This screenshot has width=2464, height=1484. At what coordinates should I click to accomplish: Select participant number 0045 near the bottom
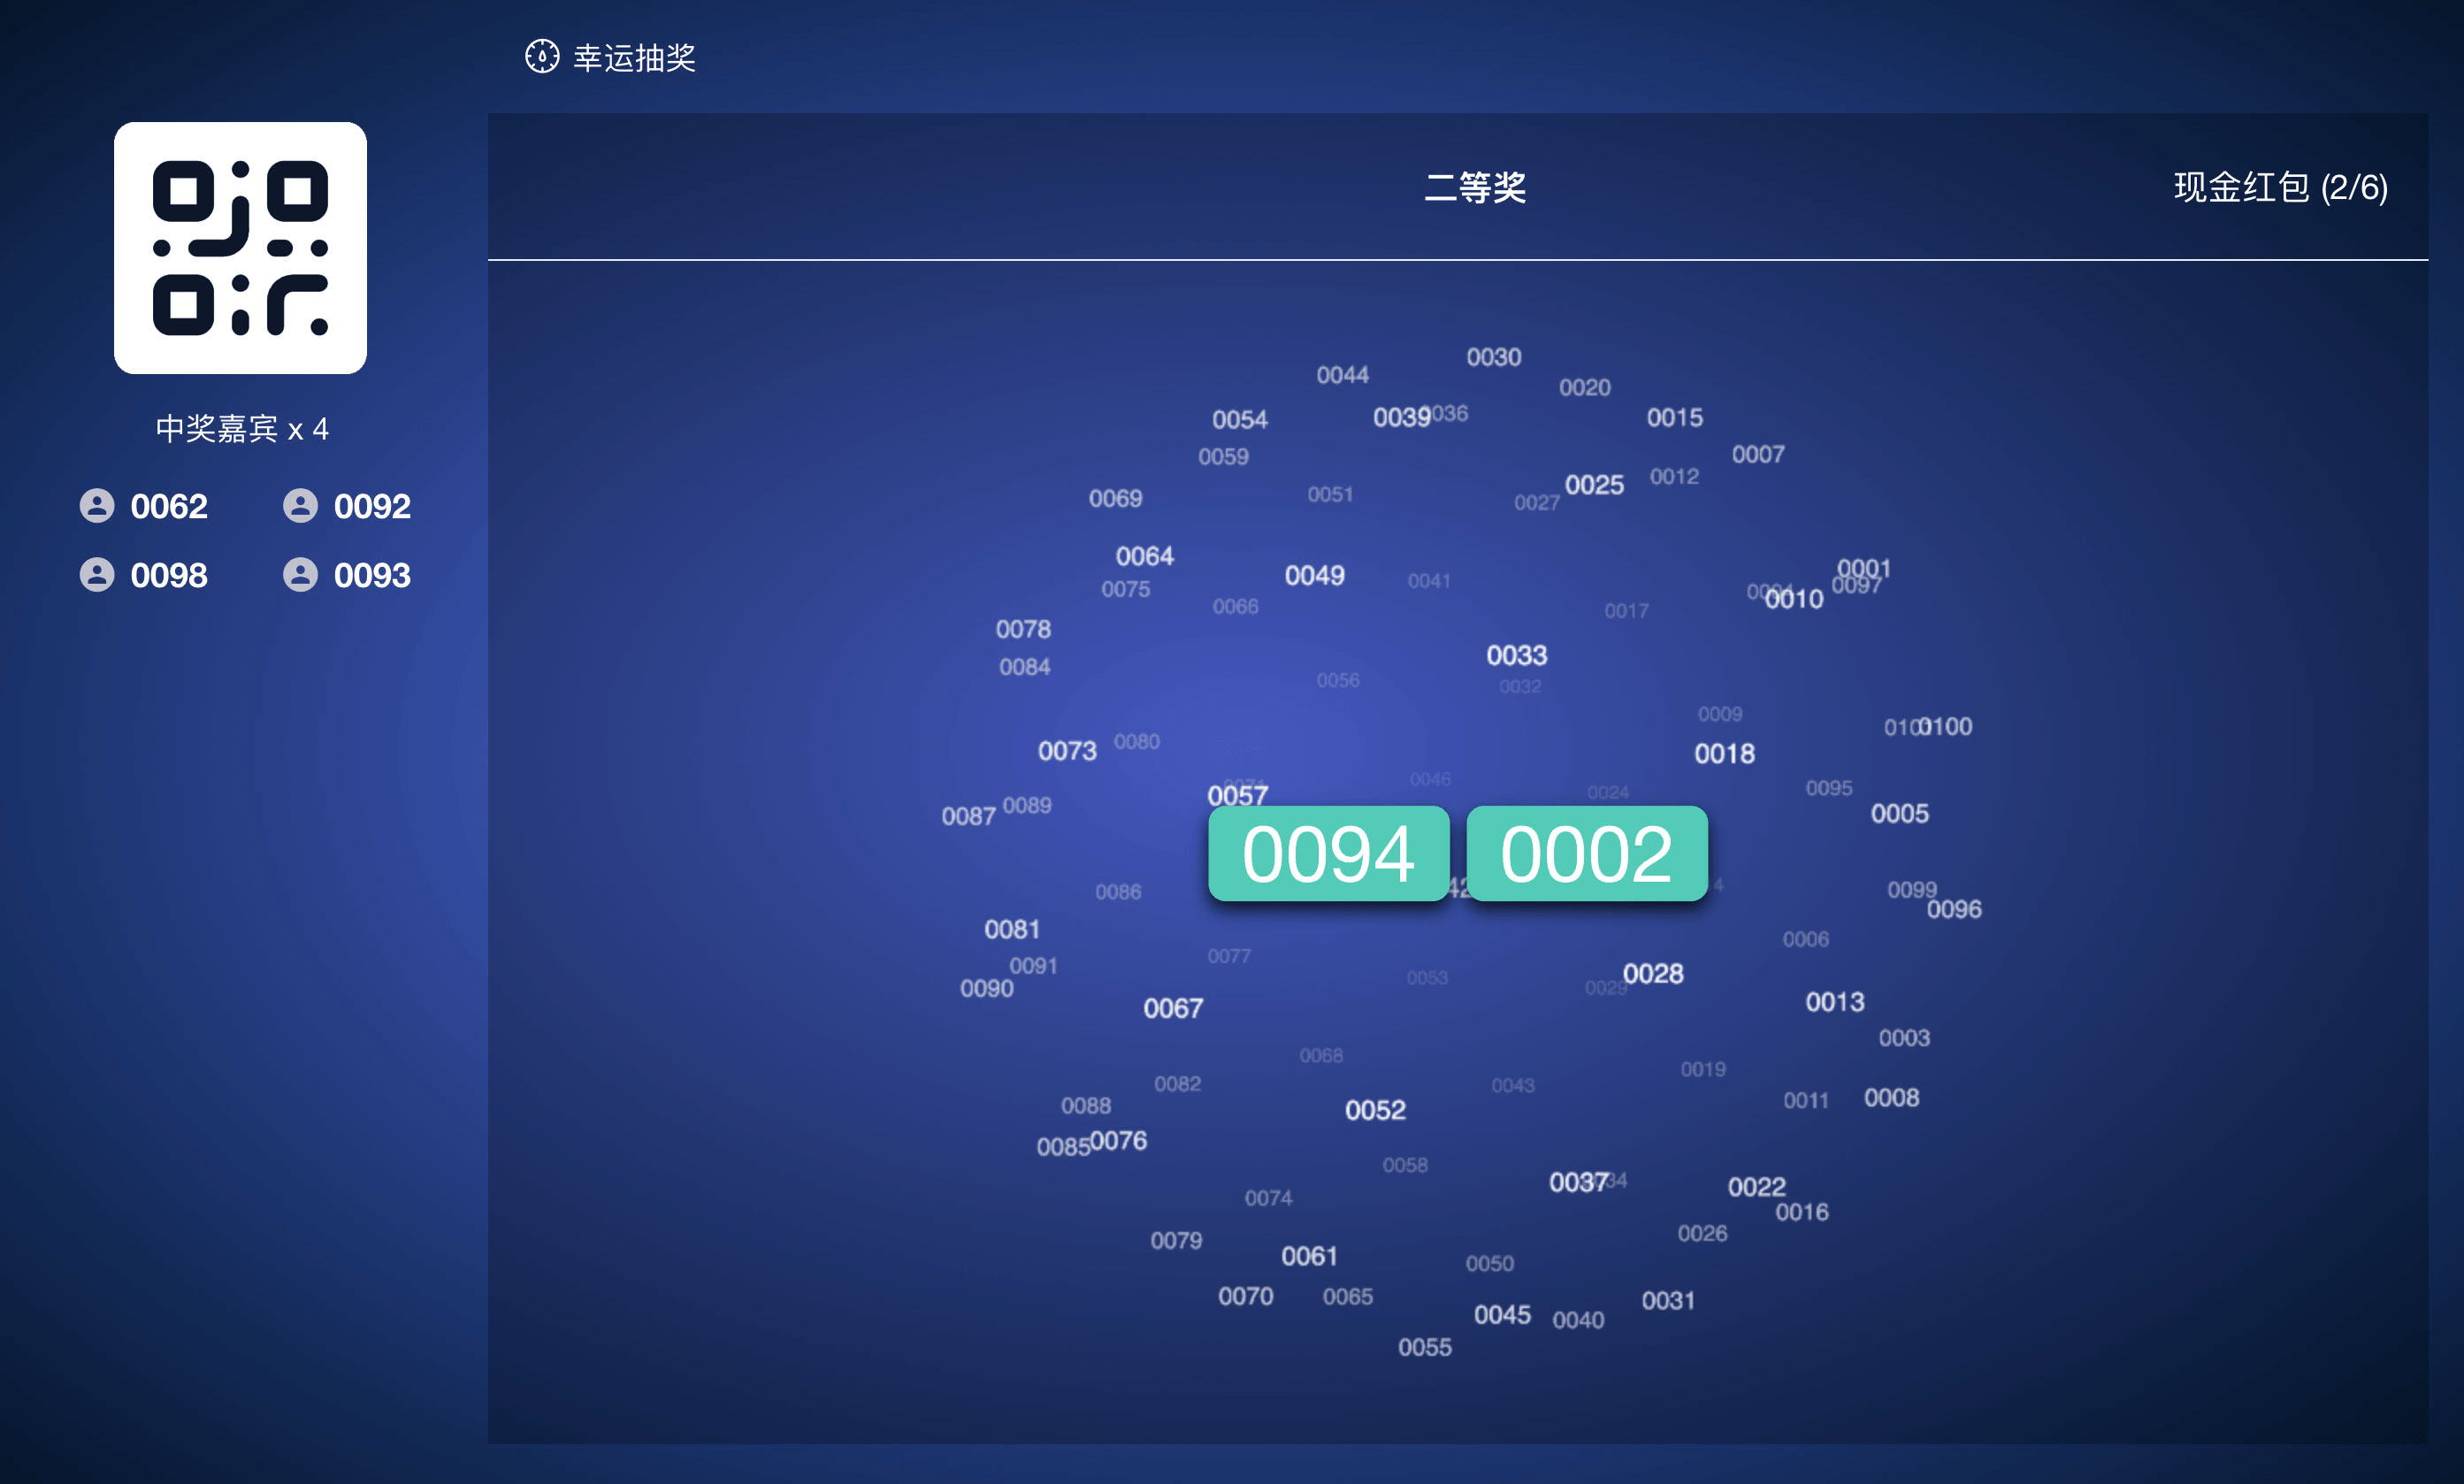click(x=1502, y=1314)
